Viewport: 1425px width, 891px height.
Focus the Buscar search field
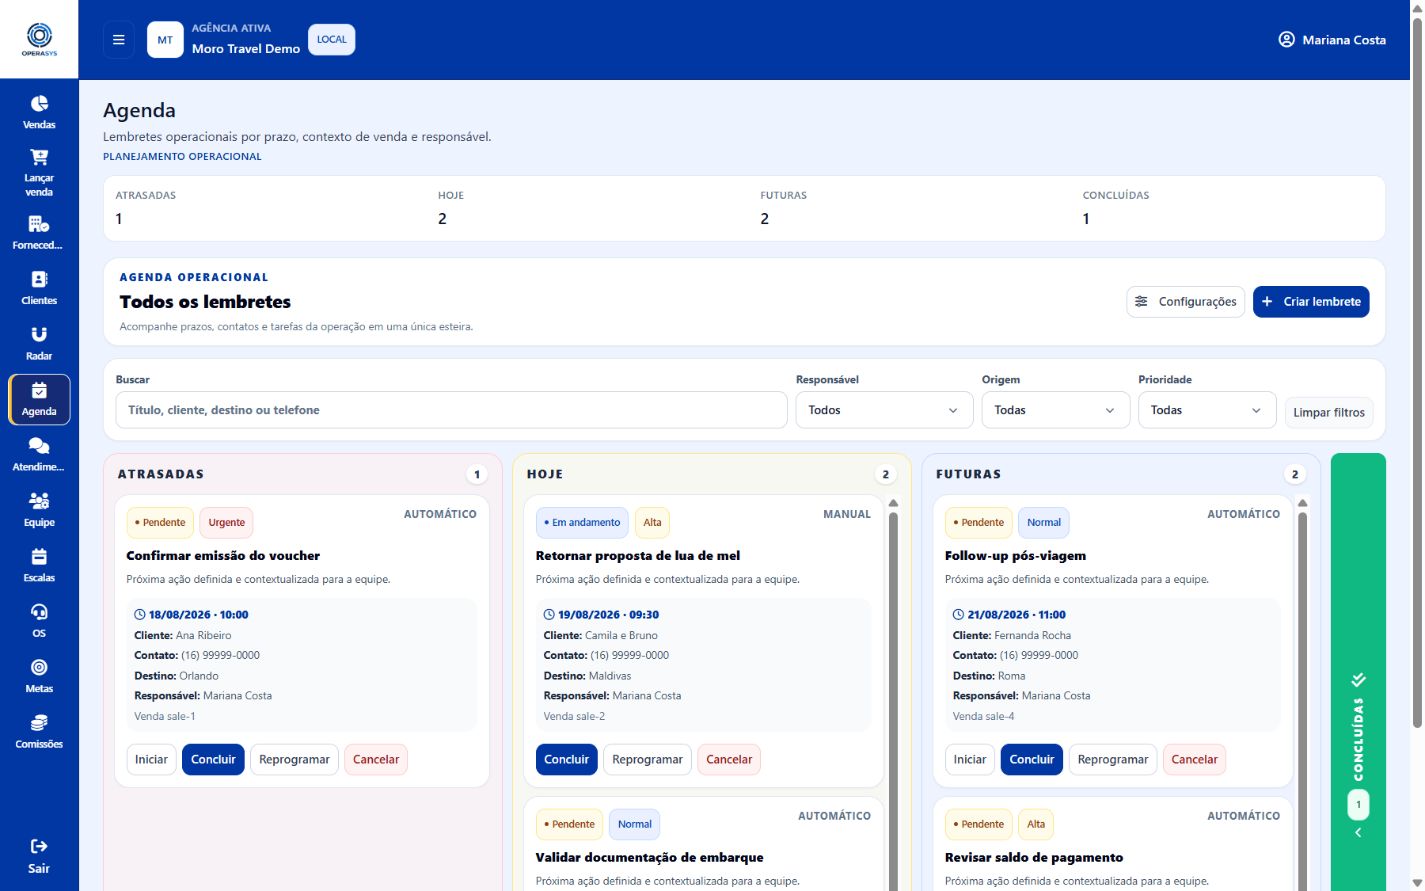coord(451,410)
